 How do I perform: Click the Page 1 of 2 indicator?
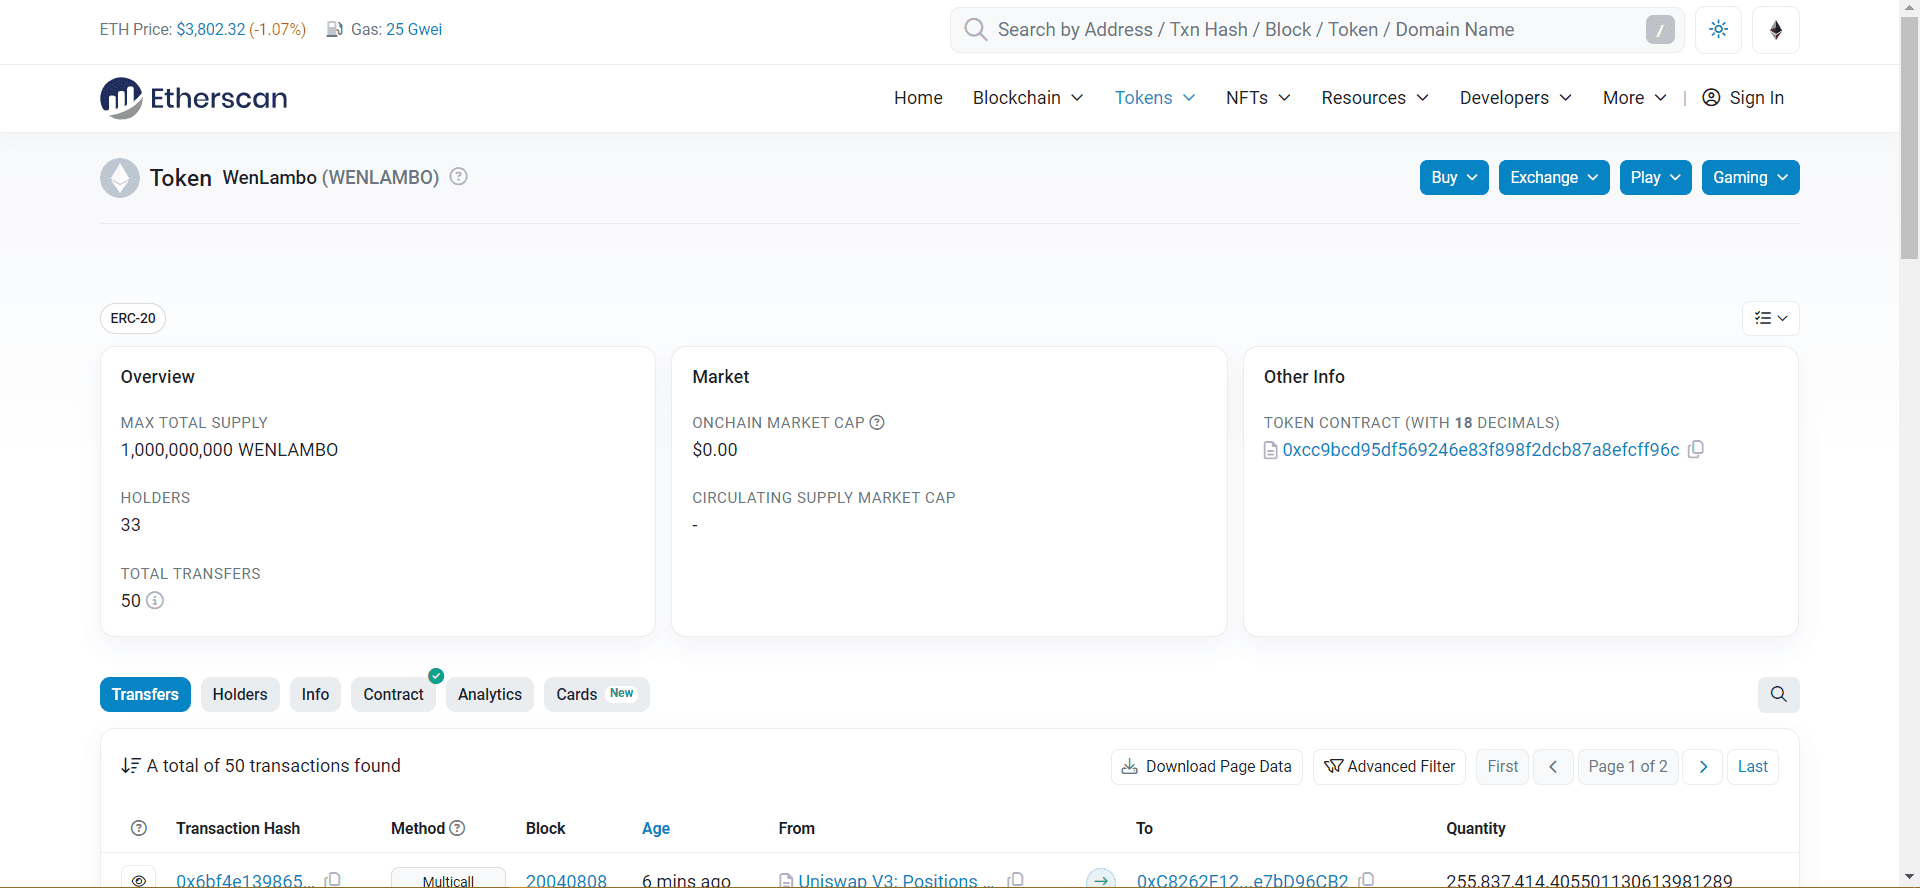[x=1628, y=767]
